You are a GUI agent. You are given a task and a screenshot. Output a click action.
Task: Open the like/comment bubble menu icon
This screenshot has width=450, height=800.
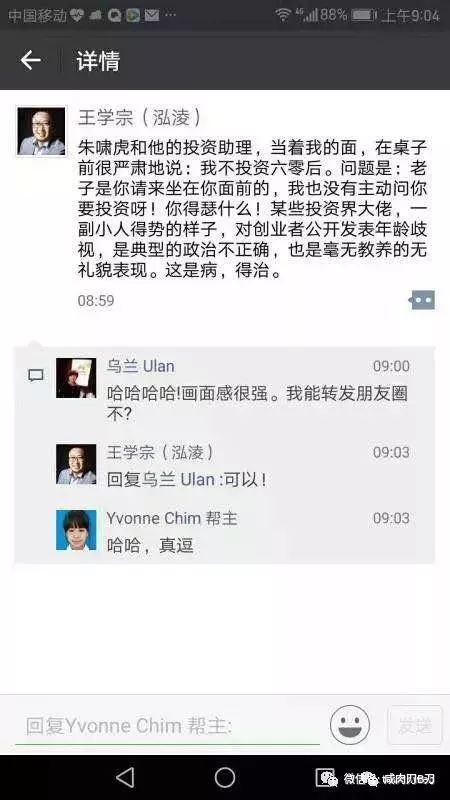[422, 300]
